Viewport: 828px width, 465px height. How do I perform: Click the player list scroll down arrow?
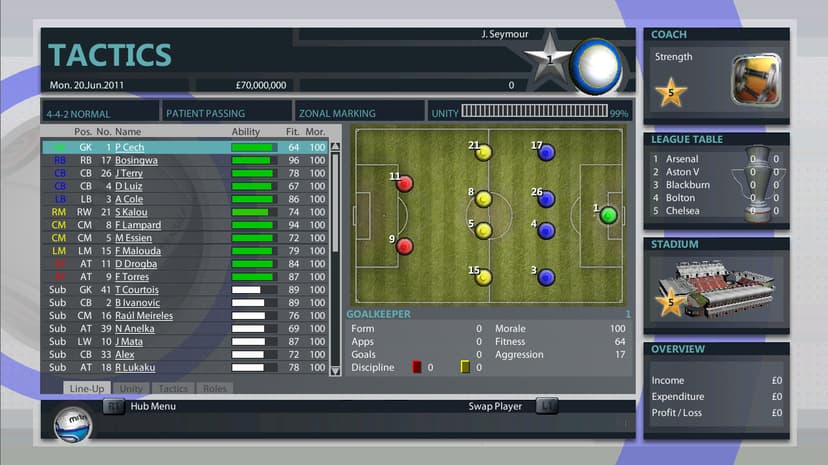tap(335, 371)
